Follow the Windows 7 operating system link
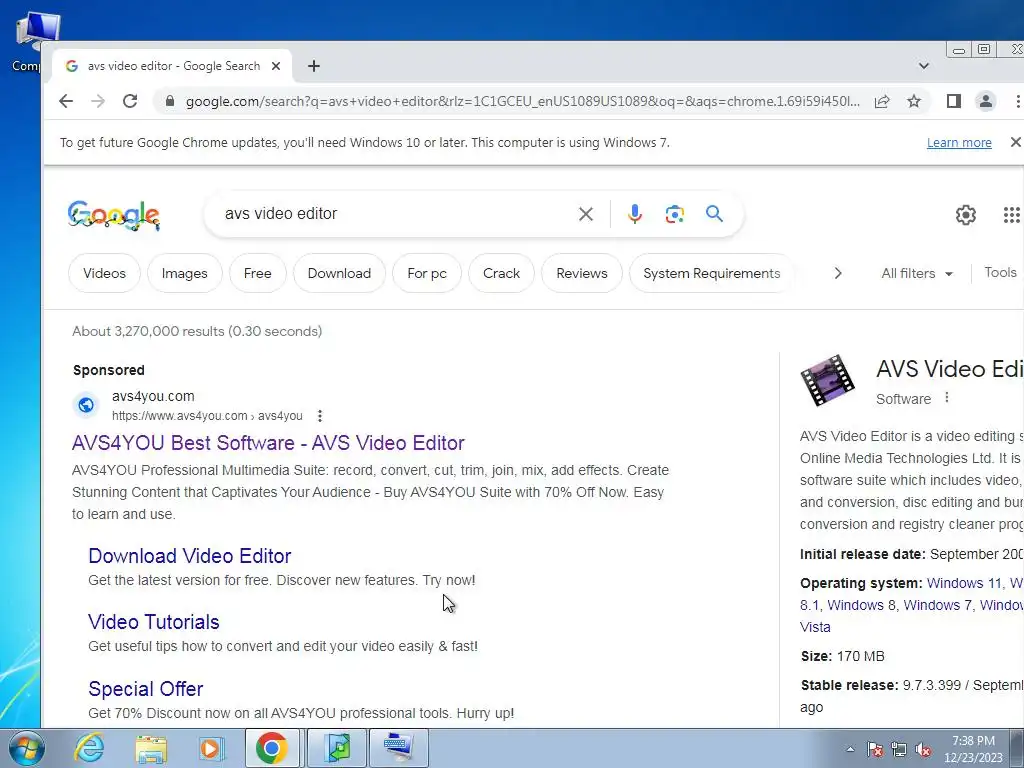Screen dimensions: 1024x768 pos(938,605)
